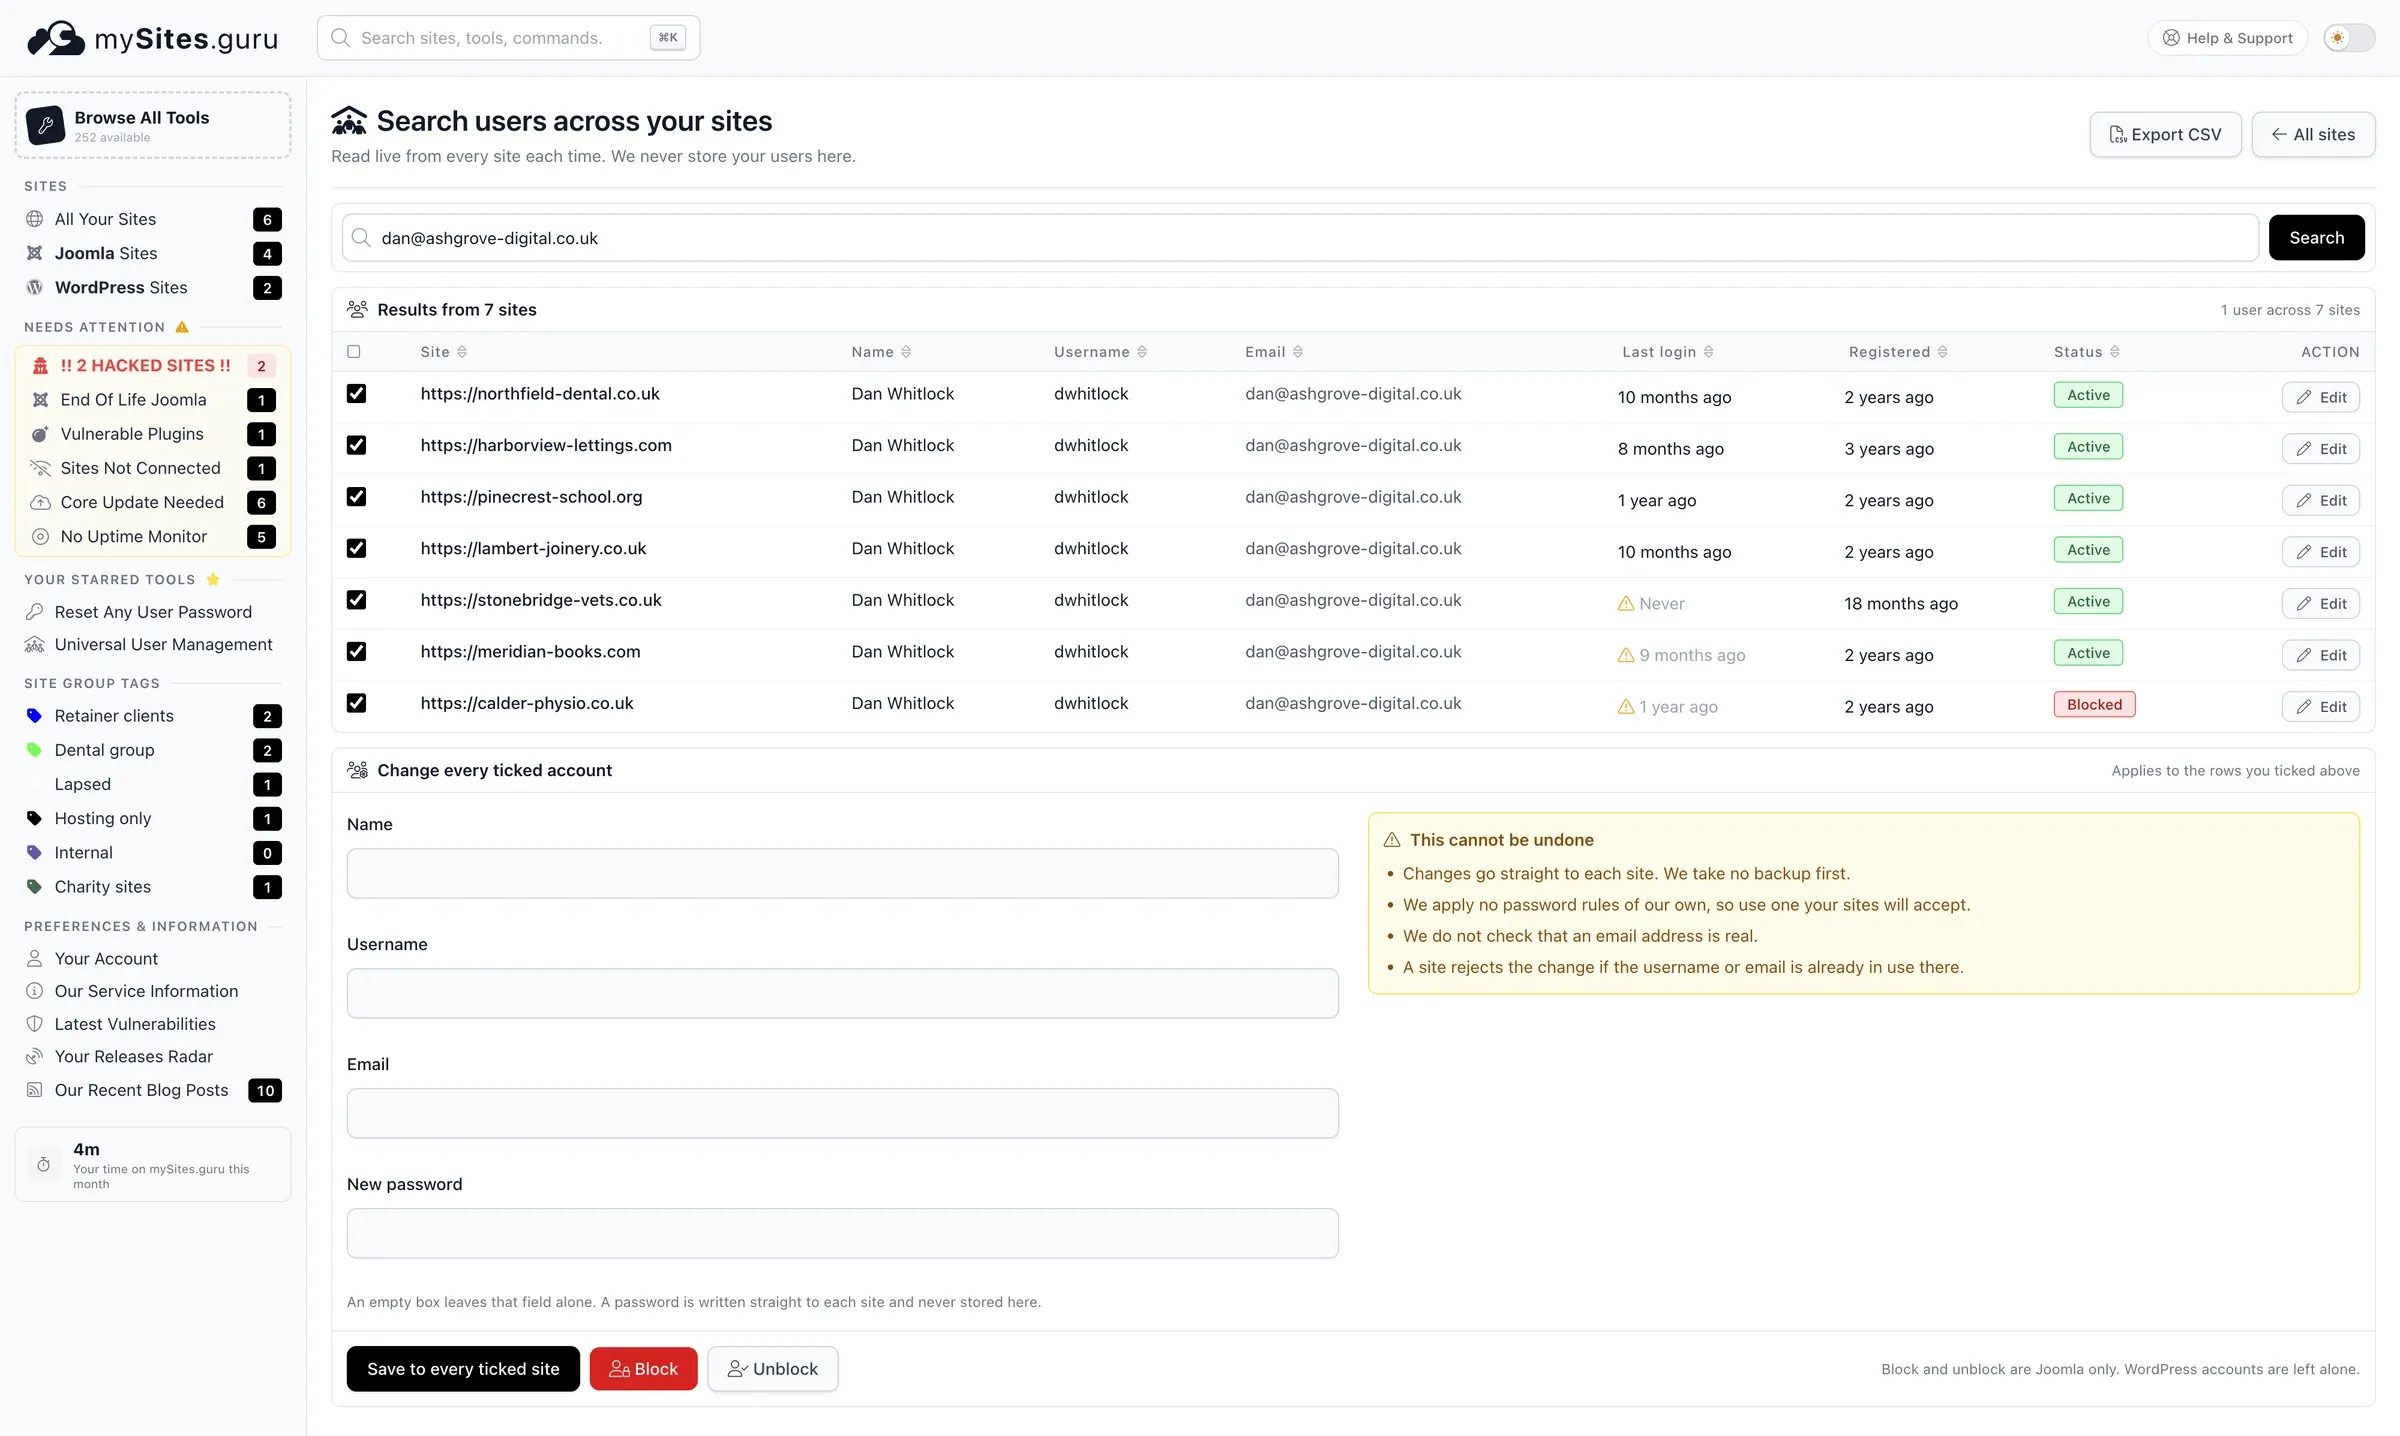This screenshot has width=2400, height=1436.
Task: Open Hosting only site group tag
Action: [153, 819]
